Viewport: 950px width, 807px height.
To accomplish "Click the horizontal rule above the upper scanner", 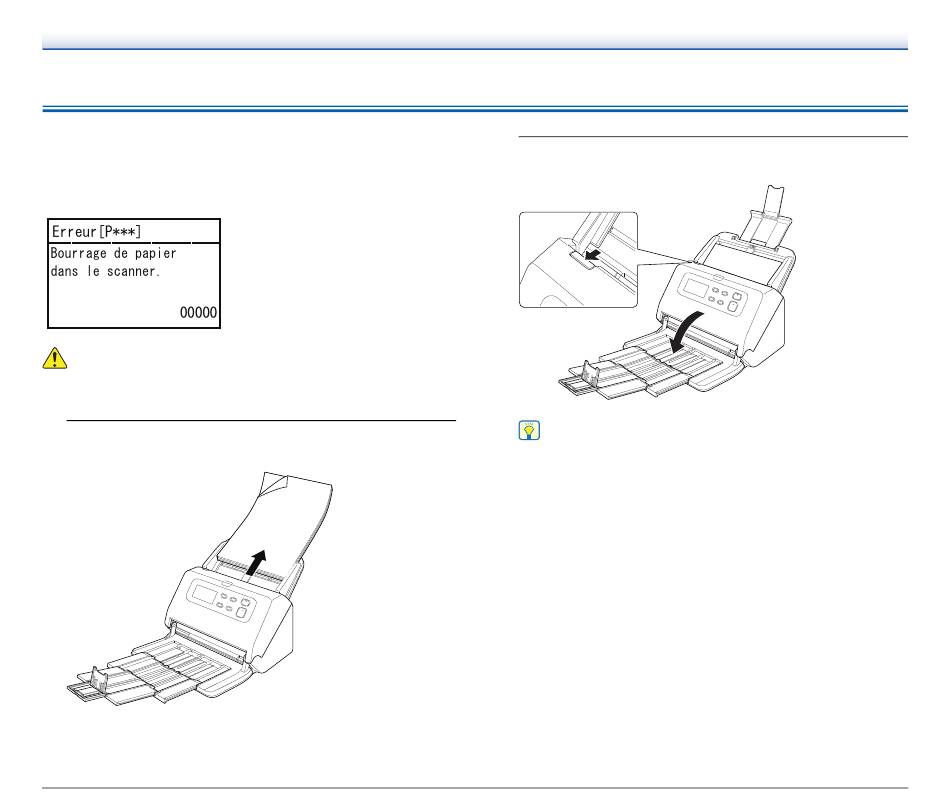I will pos(713,137).
